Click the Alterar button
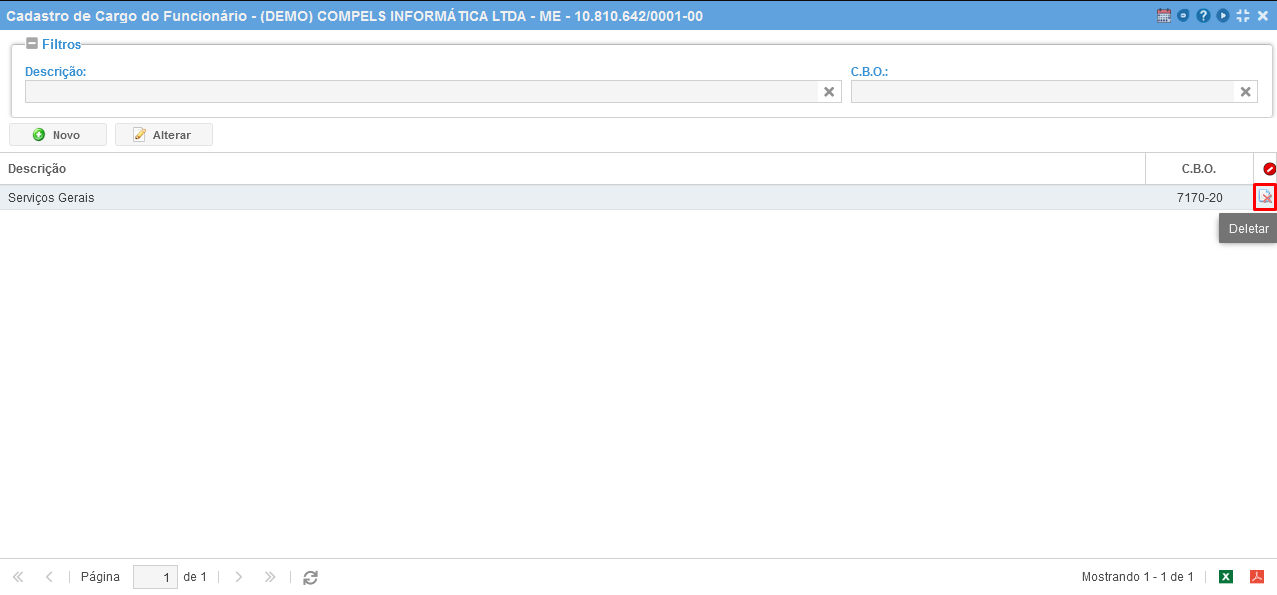This screenshot has height=595, width=1277. [164, 135]
